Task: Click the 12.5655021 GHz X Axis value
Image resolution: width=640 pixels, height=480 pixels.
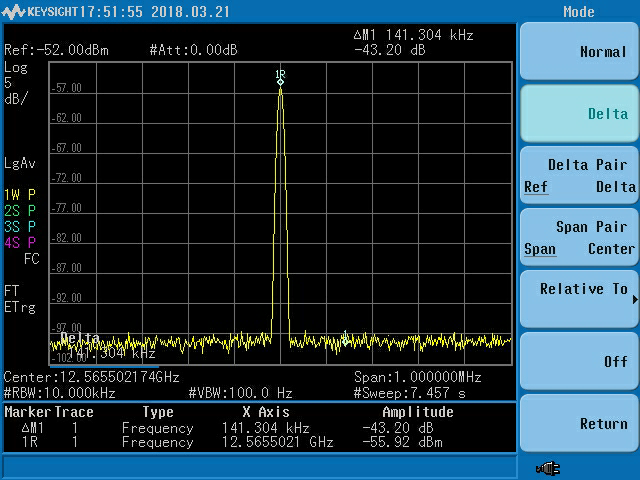Action: point(278,442)
